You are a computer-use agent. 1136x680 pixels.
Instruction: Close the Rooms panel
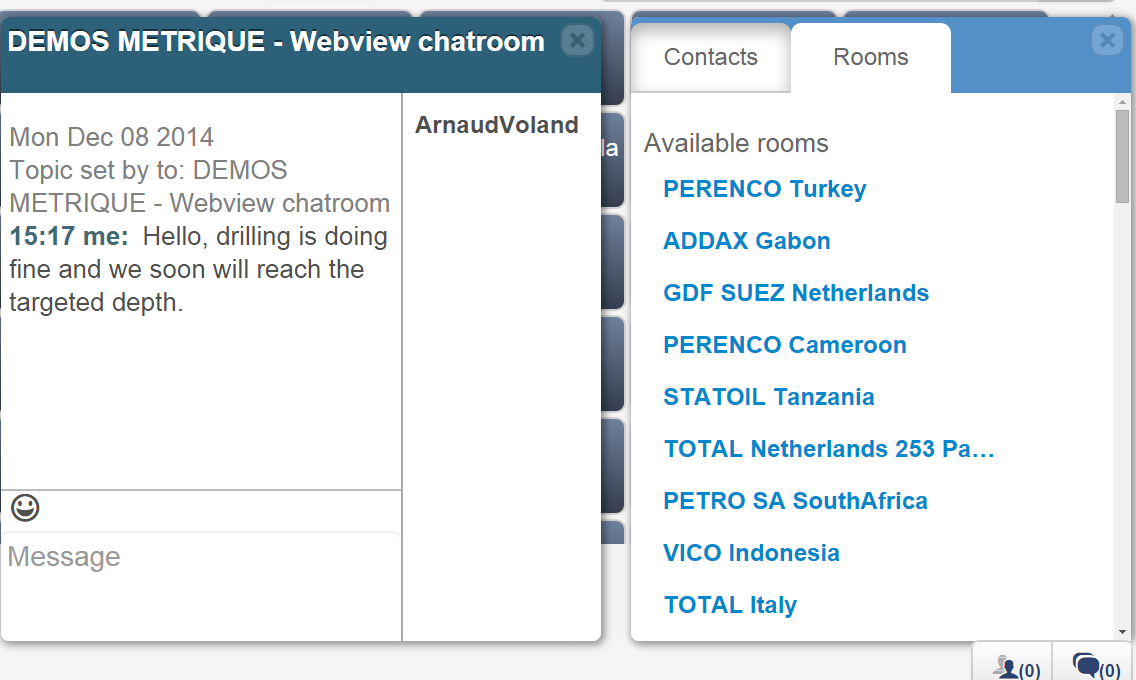click(x=1107, y=40)
